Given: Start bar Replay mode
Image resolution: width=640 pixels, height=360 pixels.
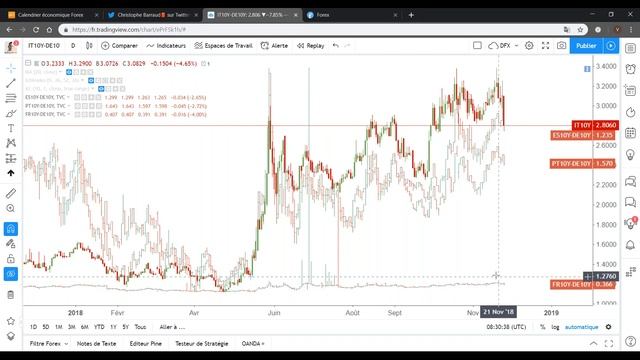Looking at the screenshot, I should 311,46.
